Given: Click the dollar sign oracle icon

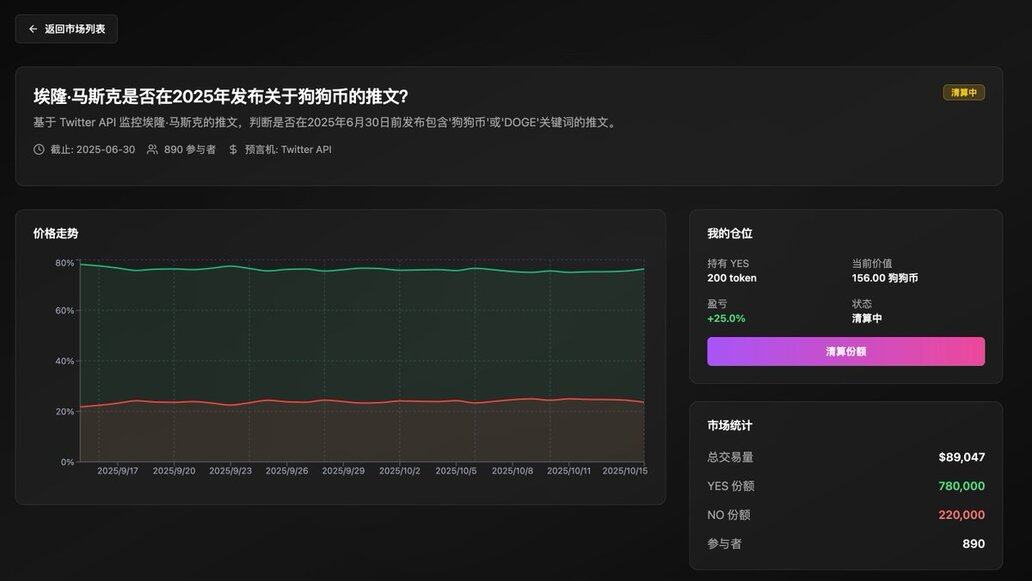Looking at the screenshot, I should [233, 150].
